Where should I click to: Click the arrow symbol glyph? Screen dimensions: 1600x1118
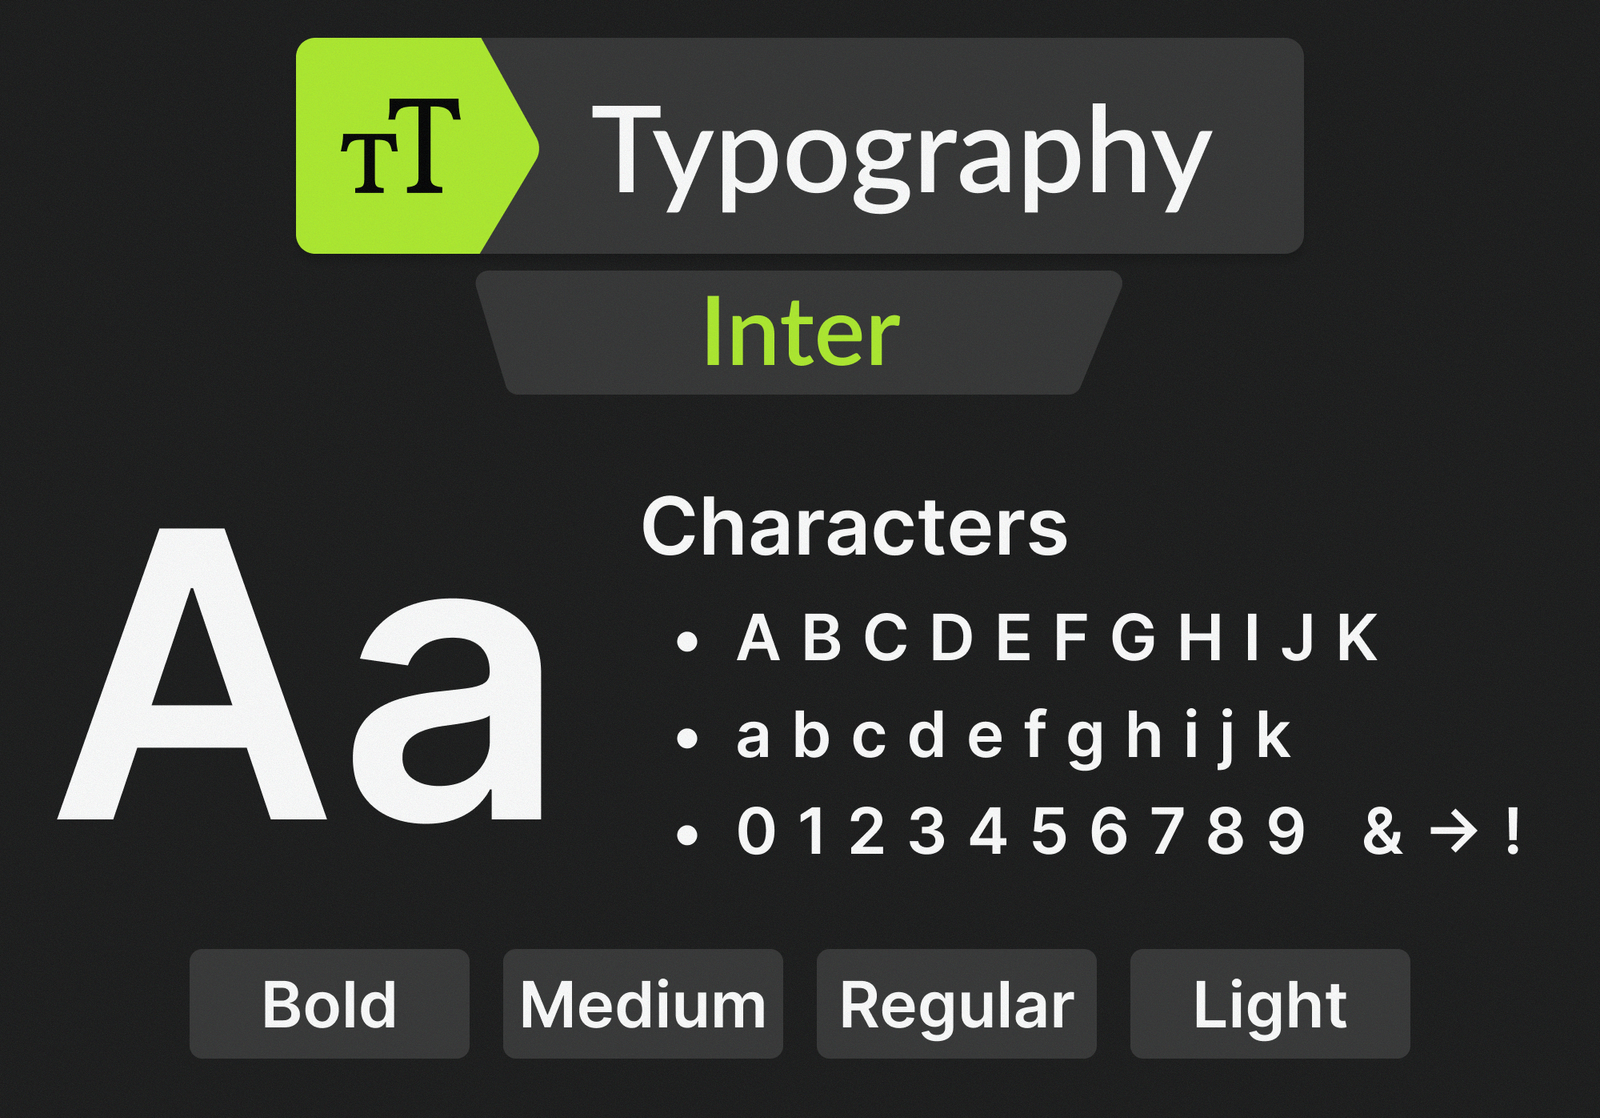pyautogui.click(x=1453, y=831)
